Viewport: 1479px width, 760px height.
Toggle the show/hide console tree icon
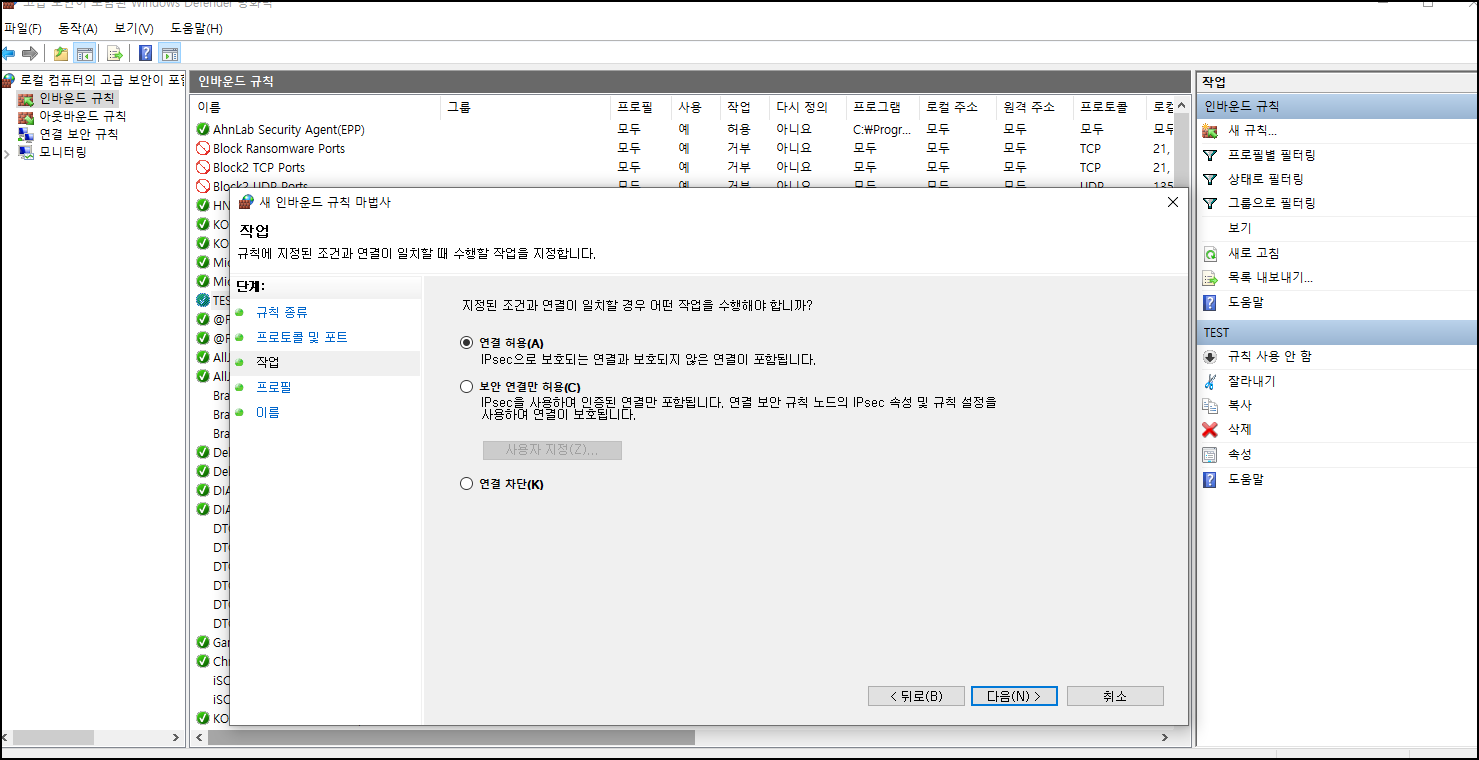pos(85,54)
